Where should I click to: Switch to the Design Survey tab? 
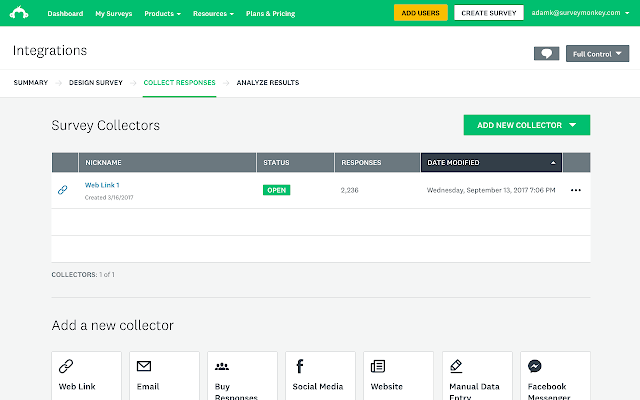pos(96,82)
